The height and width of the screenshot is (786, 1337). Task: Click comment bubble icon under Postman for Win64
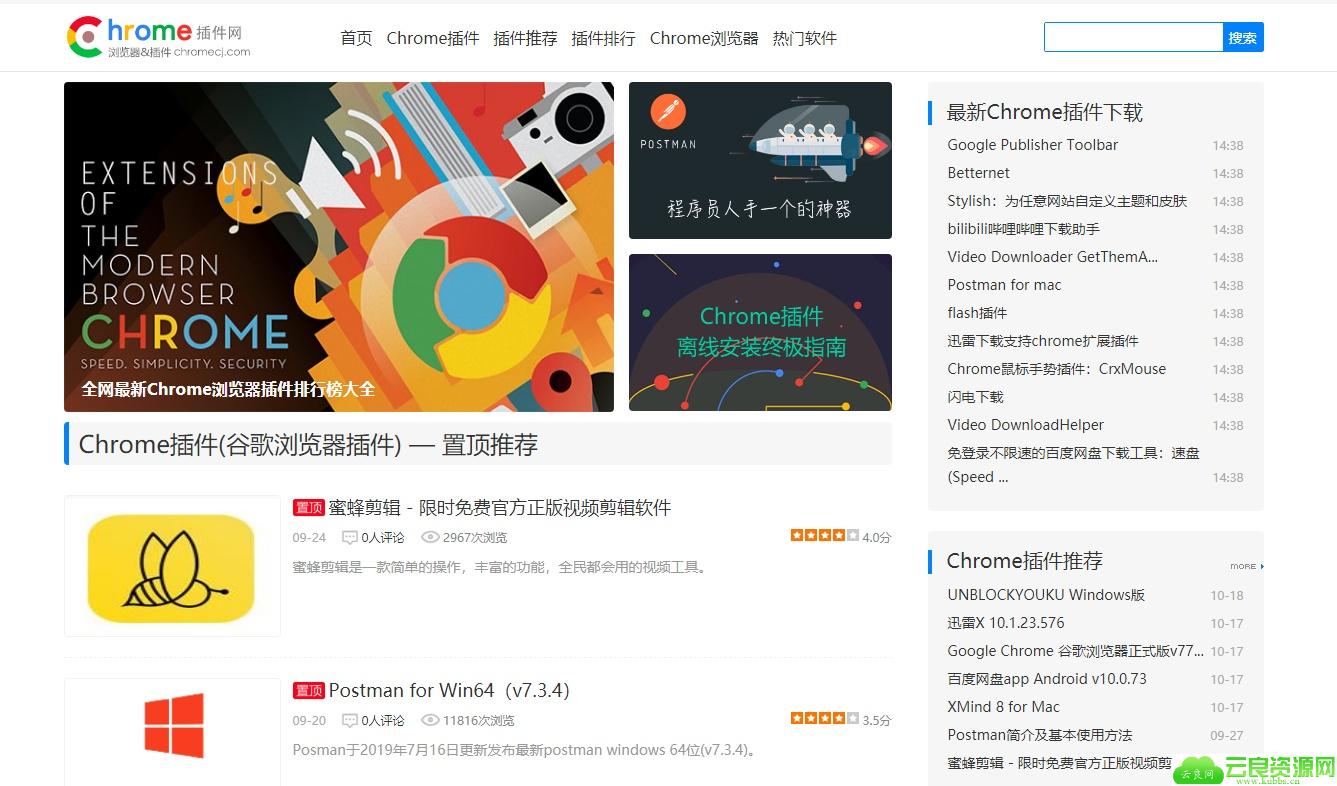click(x=350, y=720)
